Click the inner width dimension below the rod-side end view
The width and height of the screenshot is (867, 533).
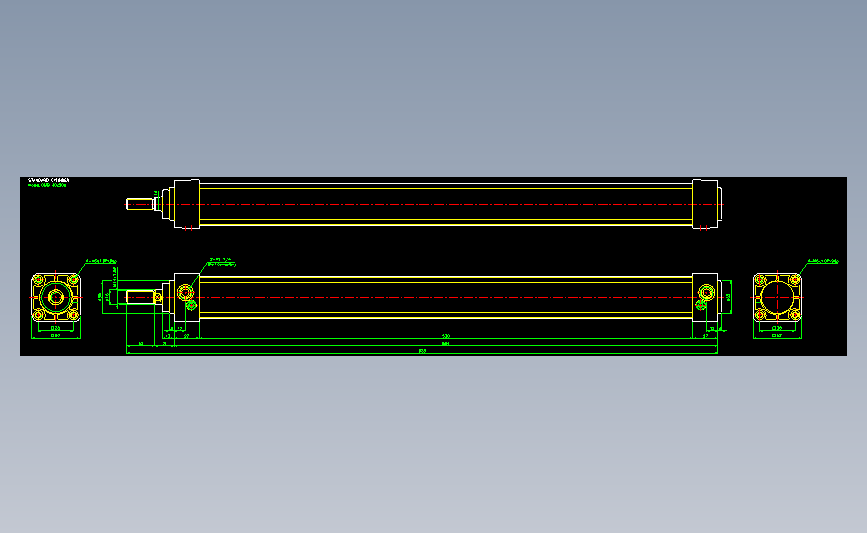click(55, 328)
